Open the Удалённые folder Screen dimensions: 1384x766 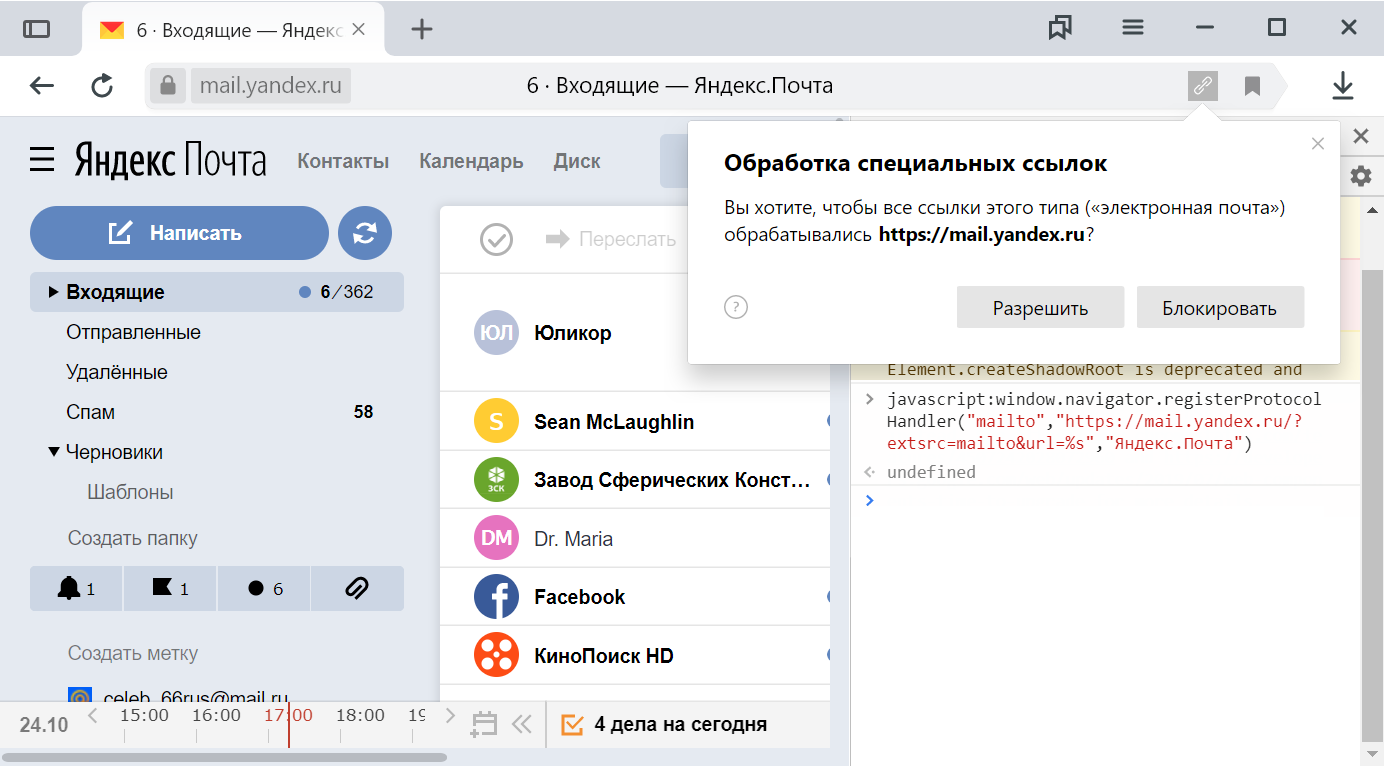click(x=117, y=372)
